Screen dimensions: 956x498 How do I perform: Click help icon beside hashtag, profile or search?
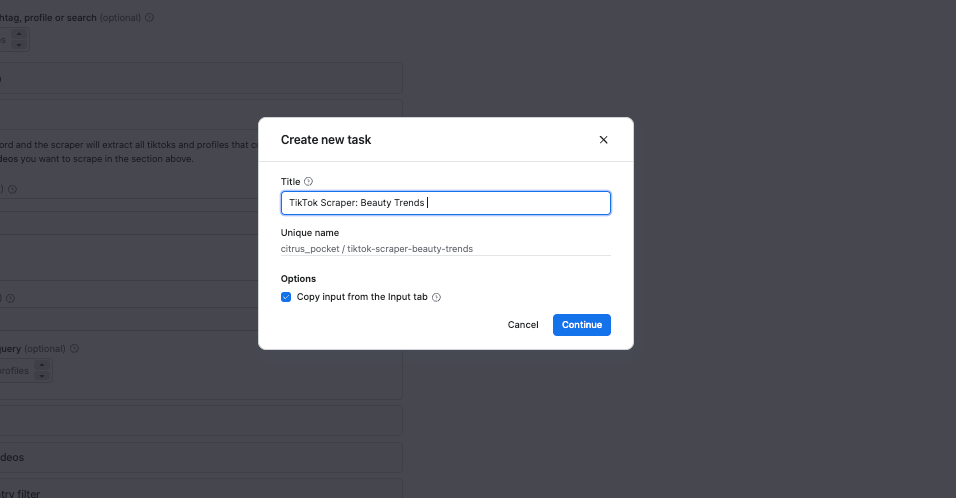pyautogui.click(x=149, y=18)
